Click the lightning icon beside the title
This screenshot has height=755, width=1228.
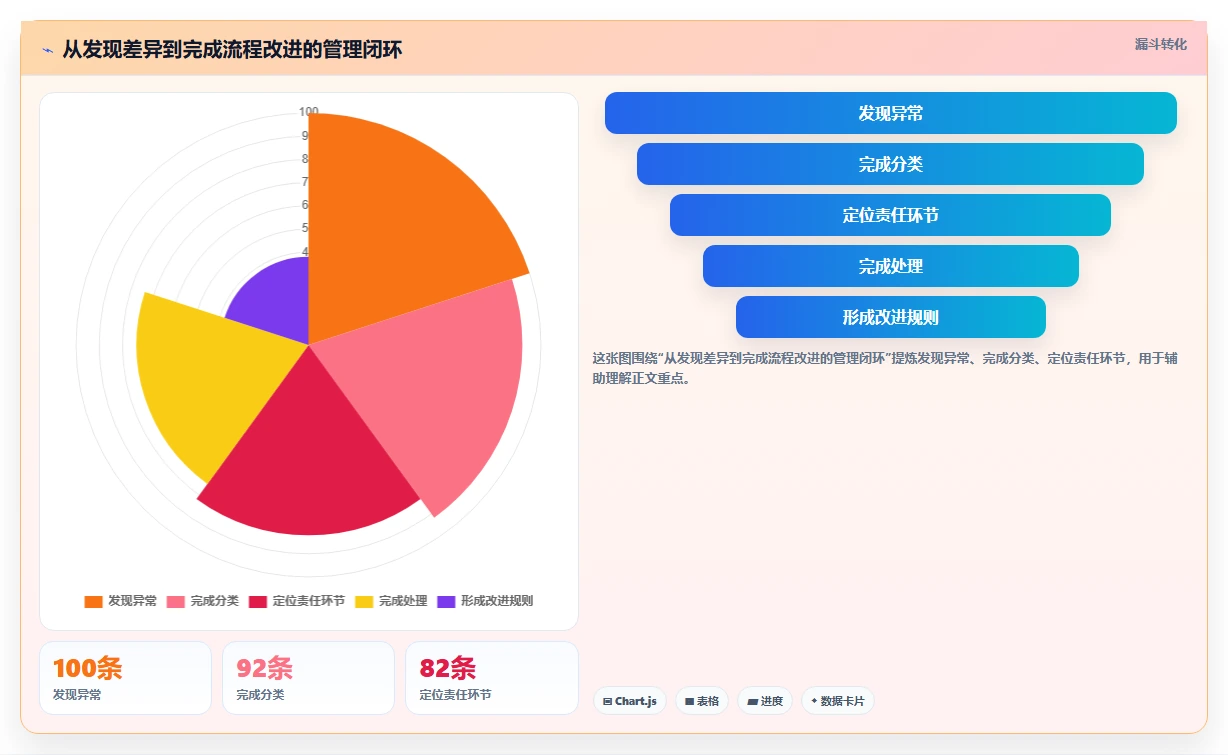point(47,50)
